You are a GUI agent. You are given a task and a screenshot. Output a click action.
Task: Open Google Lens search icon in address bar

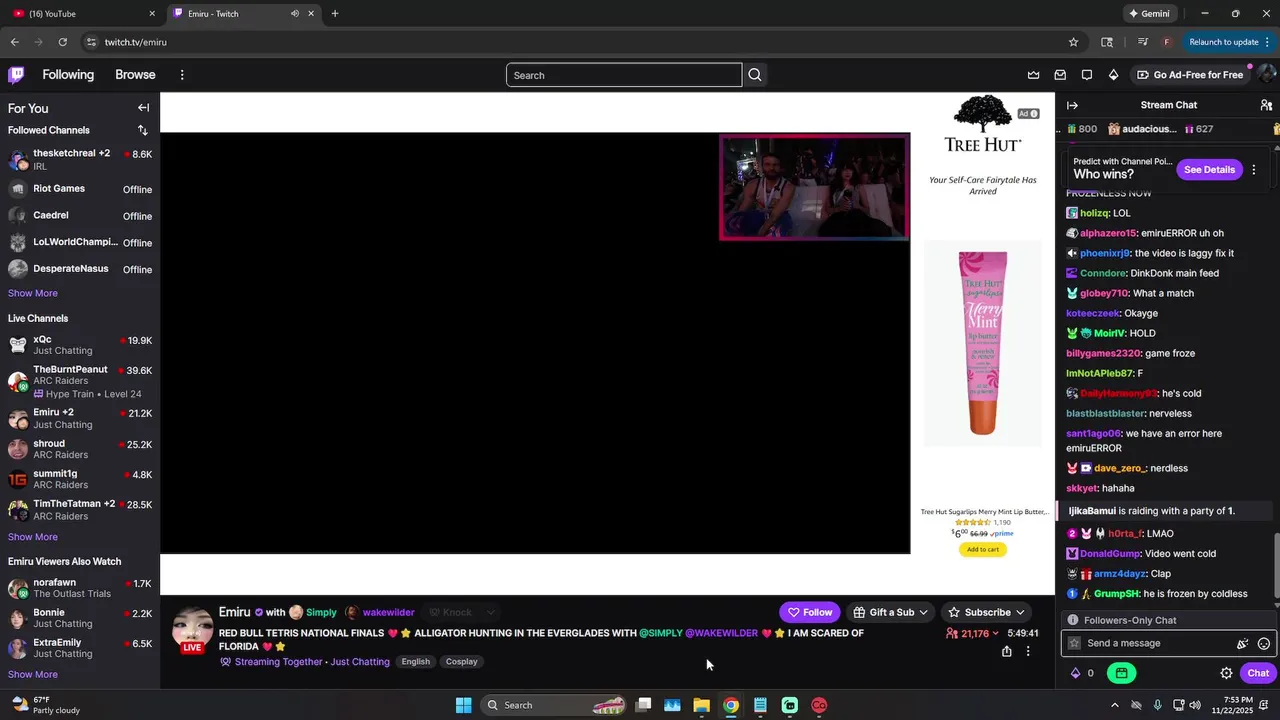[x=1107, y=42]
